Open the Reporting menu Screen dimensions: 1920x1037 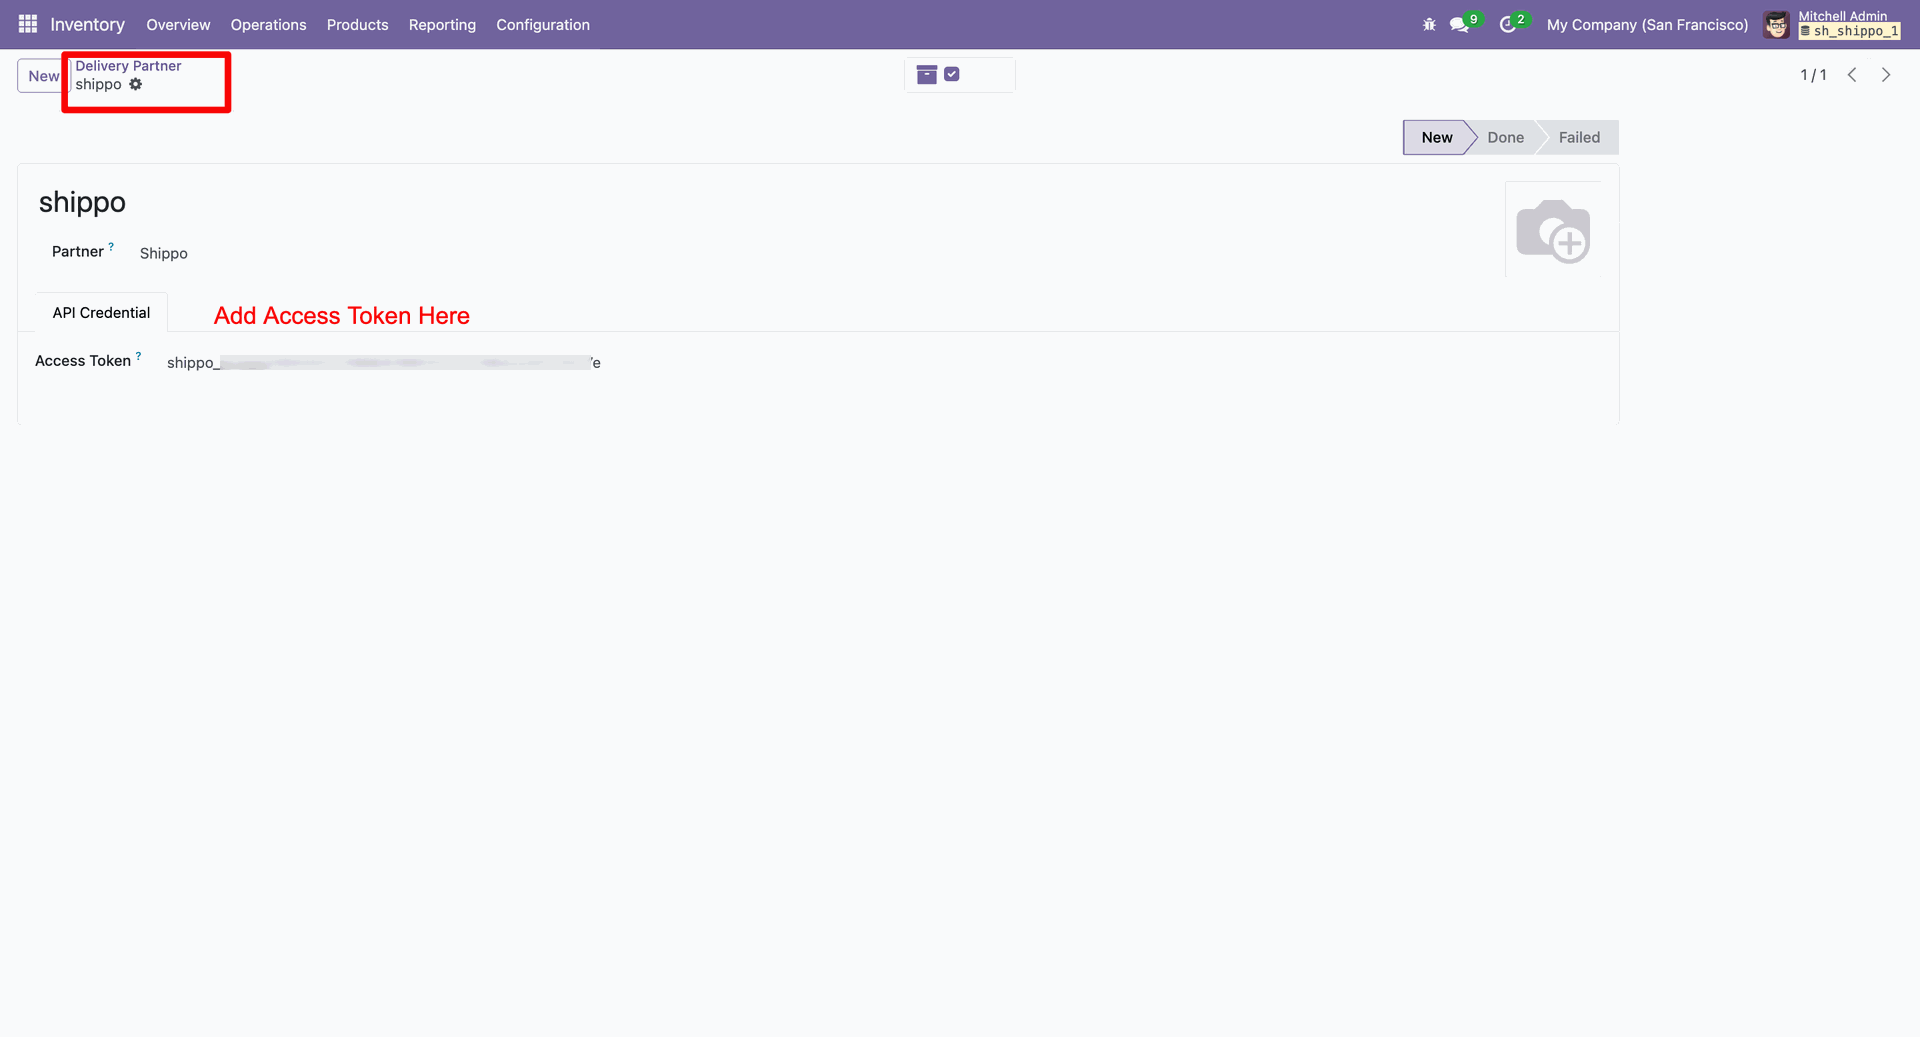442,24
